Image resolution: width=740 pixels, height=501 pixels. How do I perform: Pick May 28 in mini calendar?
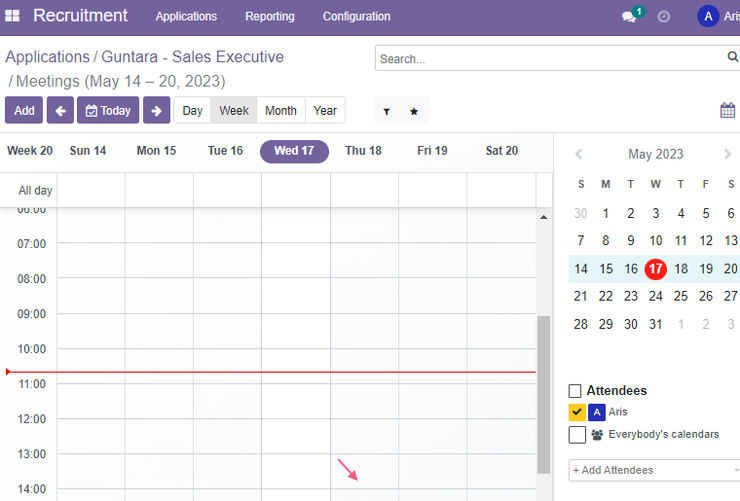(580, 325)
